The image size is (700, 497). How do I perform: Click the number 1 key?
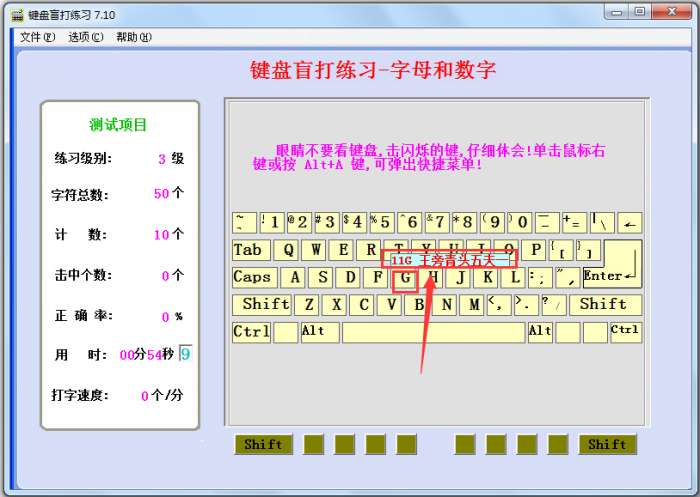click(272, 222)
